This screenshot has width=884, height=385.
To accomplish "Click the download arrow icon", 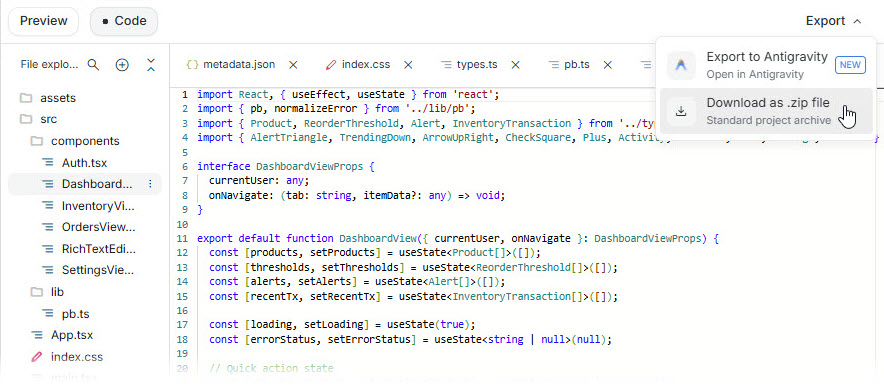I will [x=681, y=111].
